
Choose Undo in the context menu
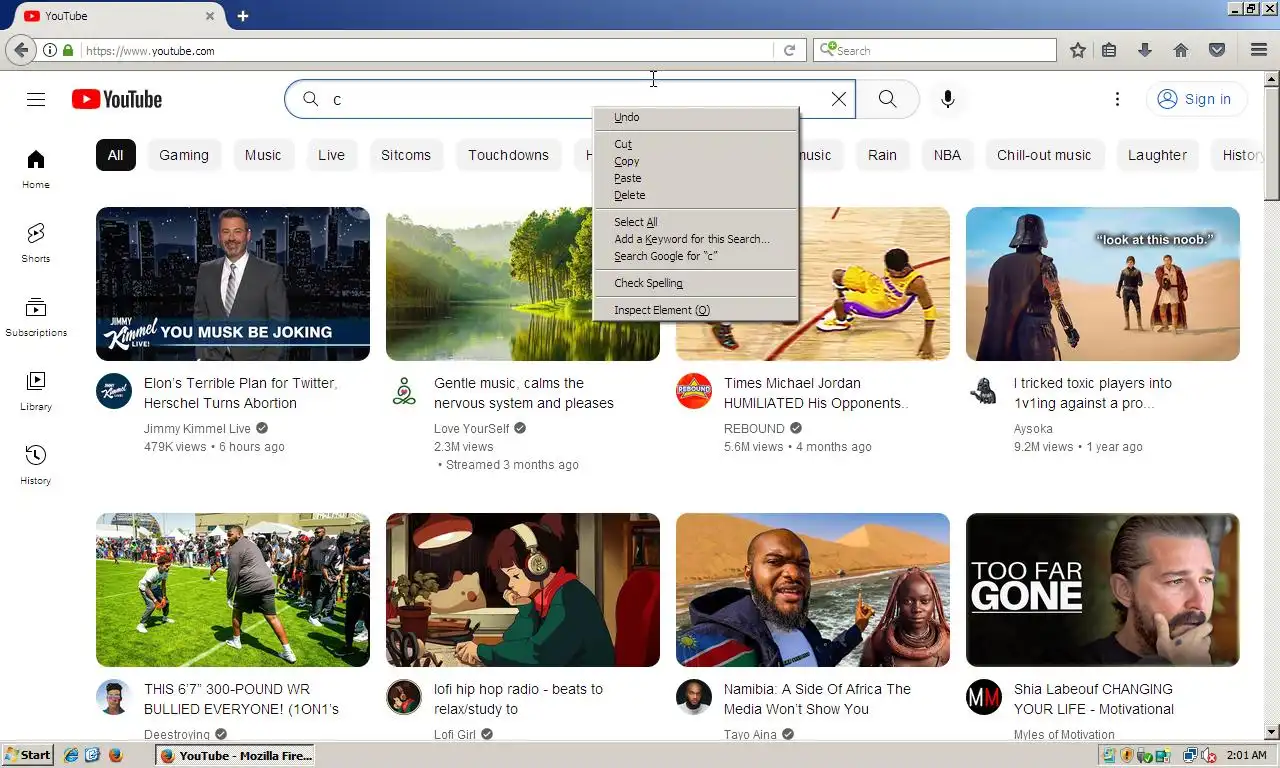pyautogui.click(x=696, y=117)
